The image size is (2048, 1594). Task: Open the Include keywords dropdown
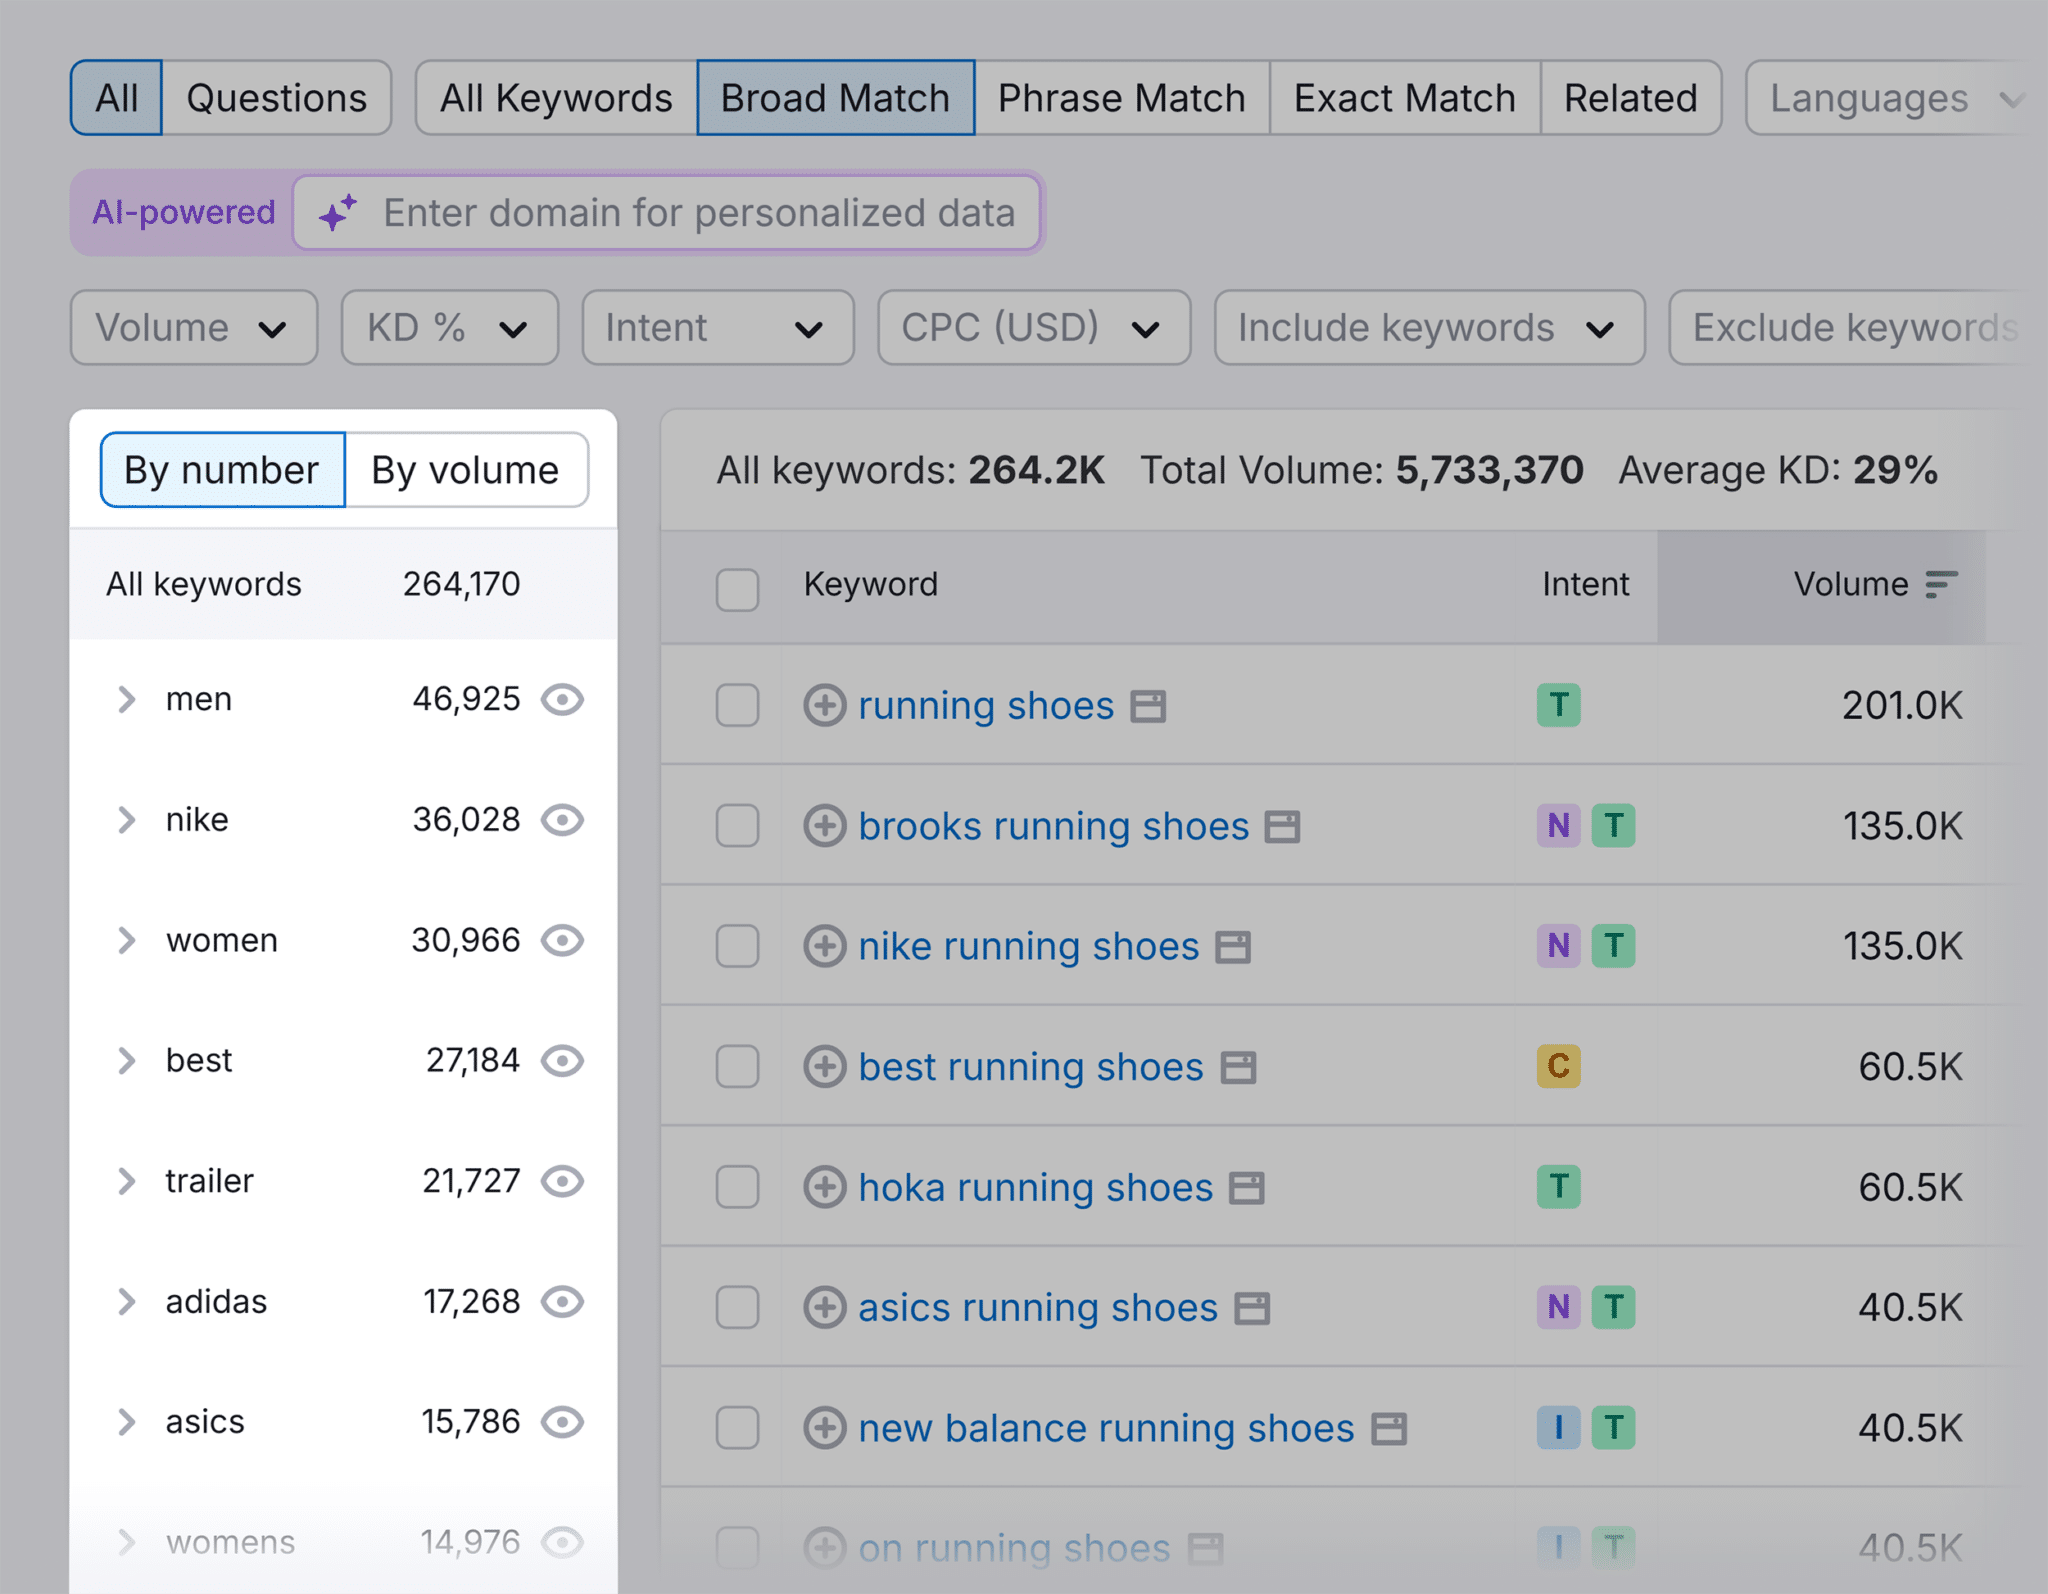(x=1429, y=328)
